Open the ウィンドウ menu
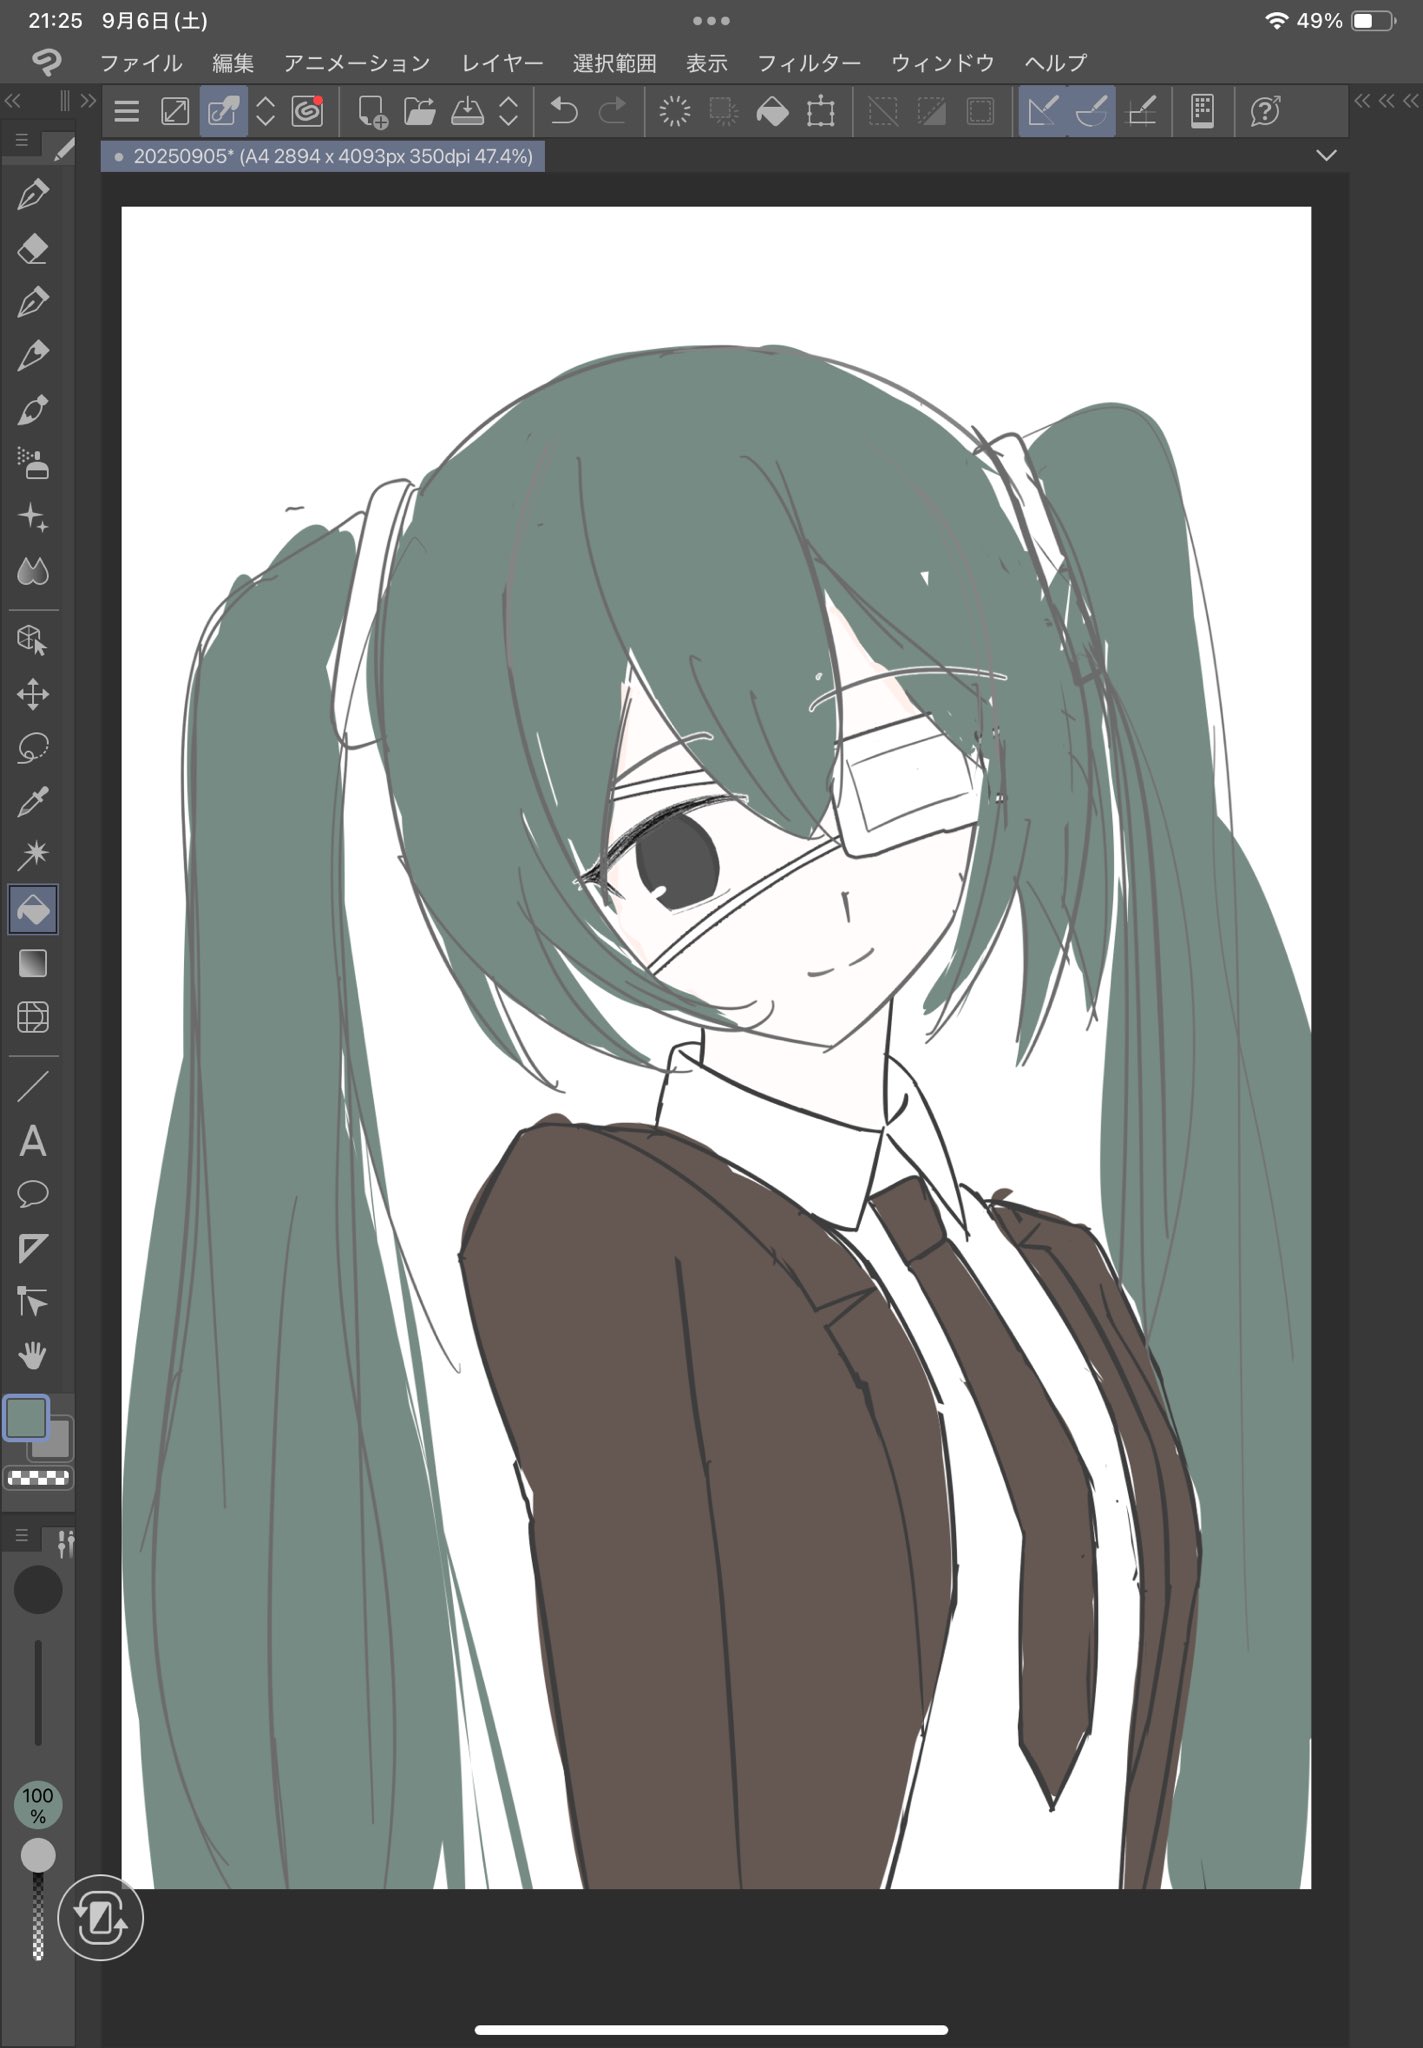Image resolution: width=1423 pixels, height=2048 pixels. point(943,63)
